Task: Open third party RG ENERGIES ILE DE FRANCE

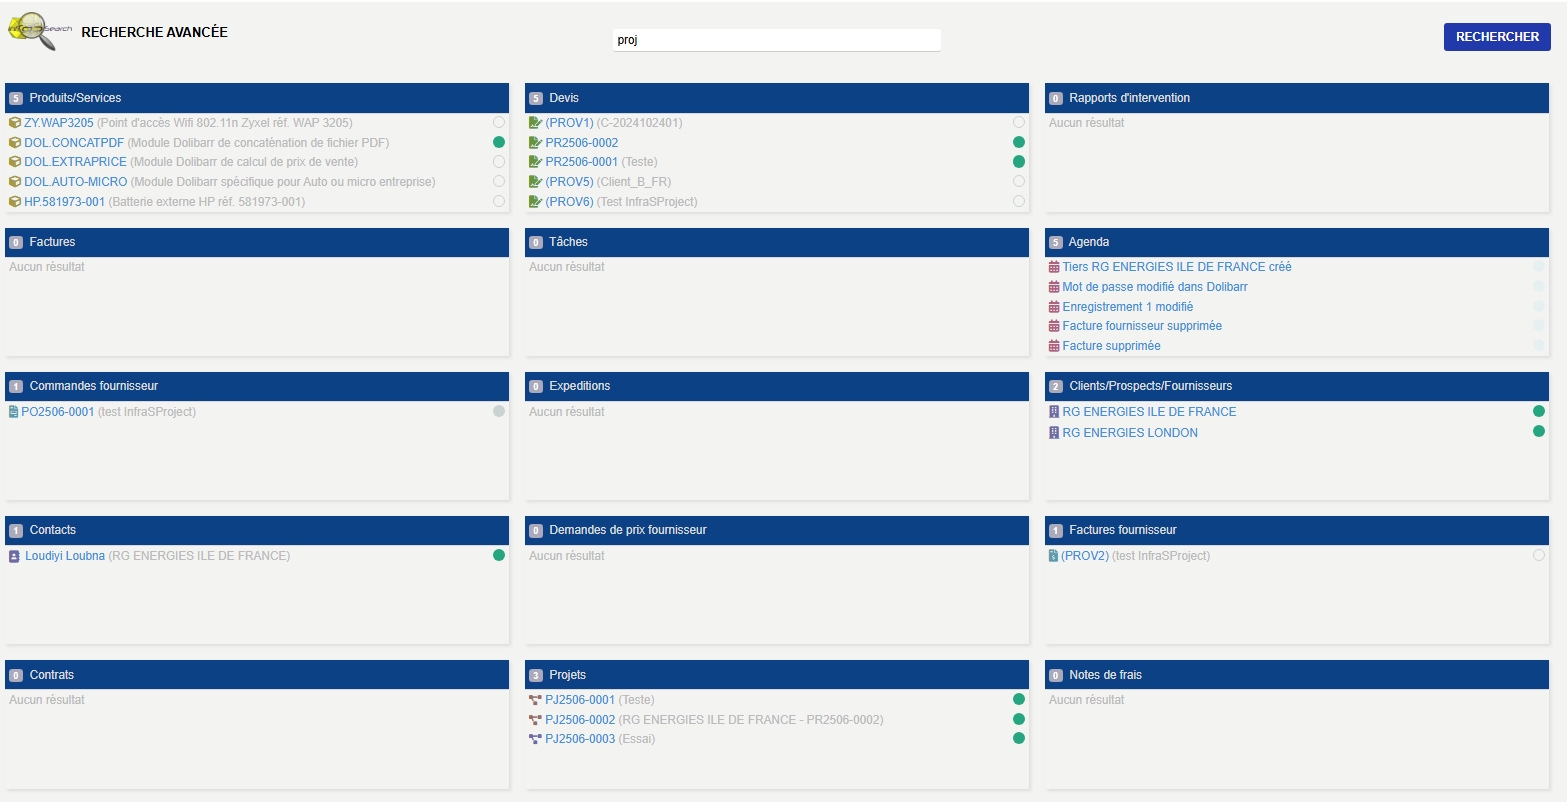Action: [x=1149, y=412]
